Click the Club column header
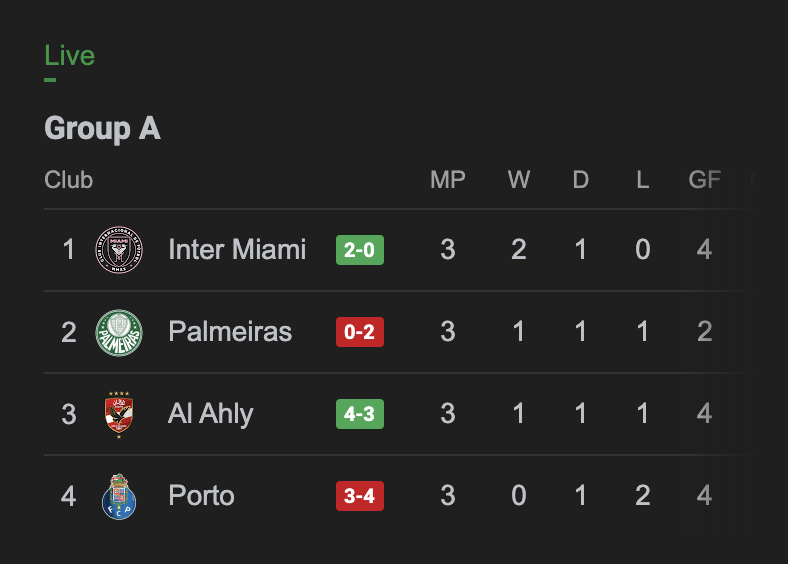 click(68, 179)
